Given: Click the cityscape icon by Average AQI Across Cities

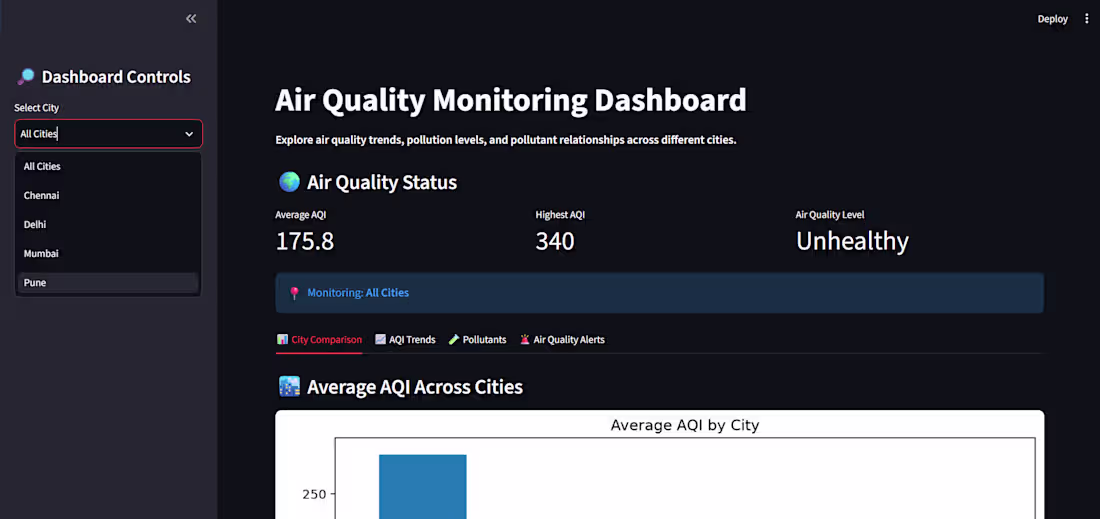Looking at the screenshot, I should coord(289,386).
